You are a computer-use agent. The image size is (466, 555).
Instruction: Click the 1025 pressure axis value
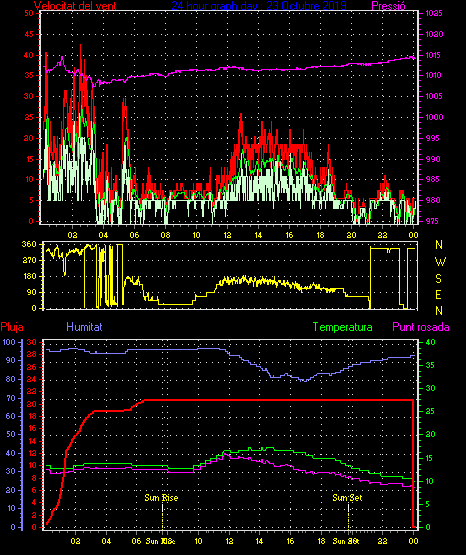[x=434, y=13]
